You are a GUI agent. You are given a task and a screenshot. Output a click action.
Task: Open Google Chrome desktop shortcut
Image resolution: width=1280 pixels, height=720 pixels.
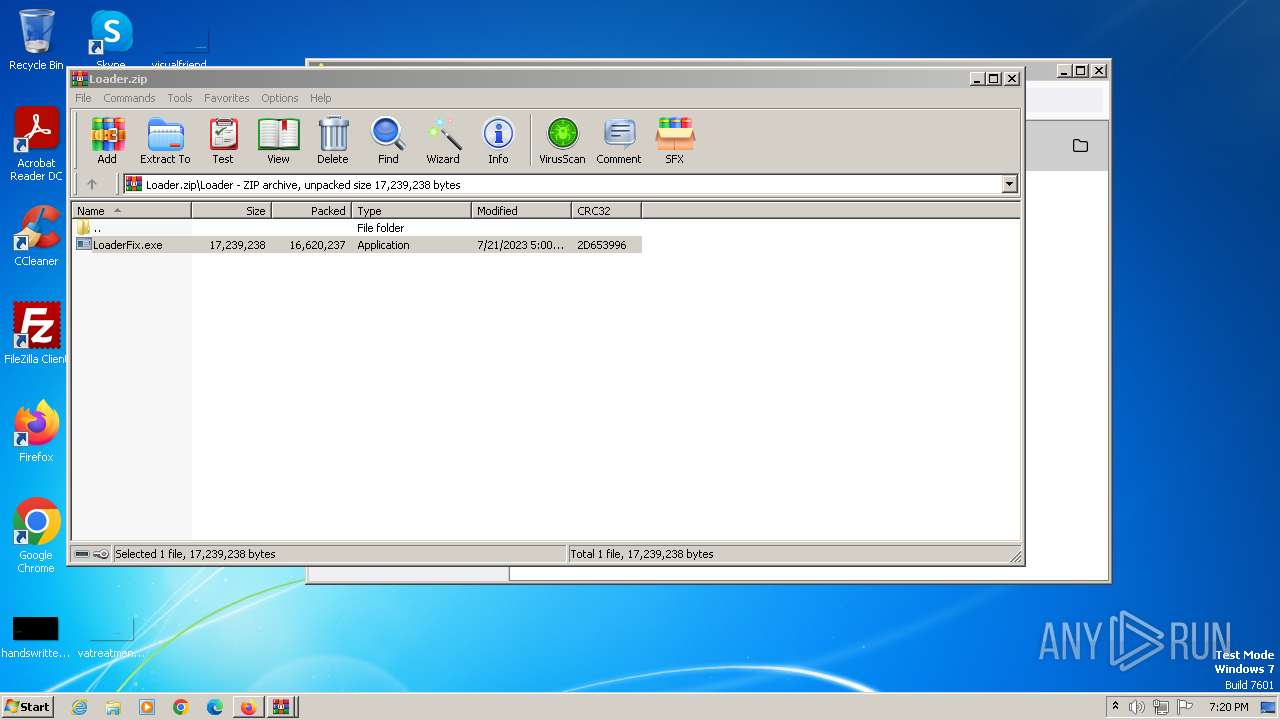[x=36, y=536]
